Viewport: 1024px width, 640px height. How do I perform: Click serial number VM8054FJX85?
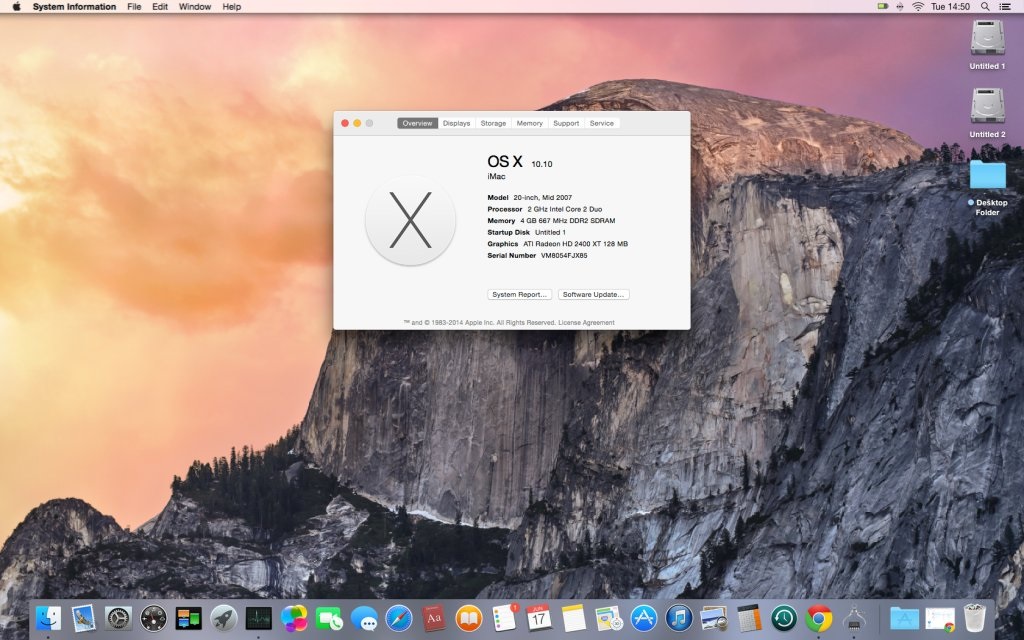[x=564, y=255]
